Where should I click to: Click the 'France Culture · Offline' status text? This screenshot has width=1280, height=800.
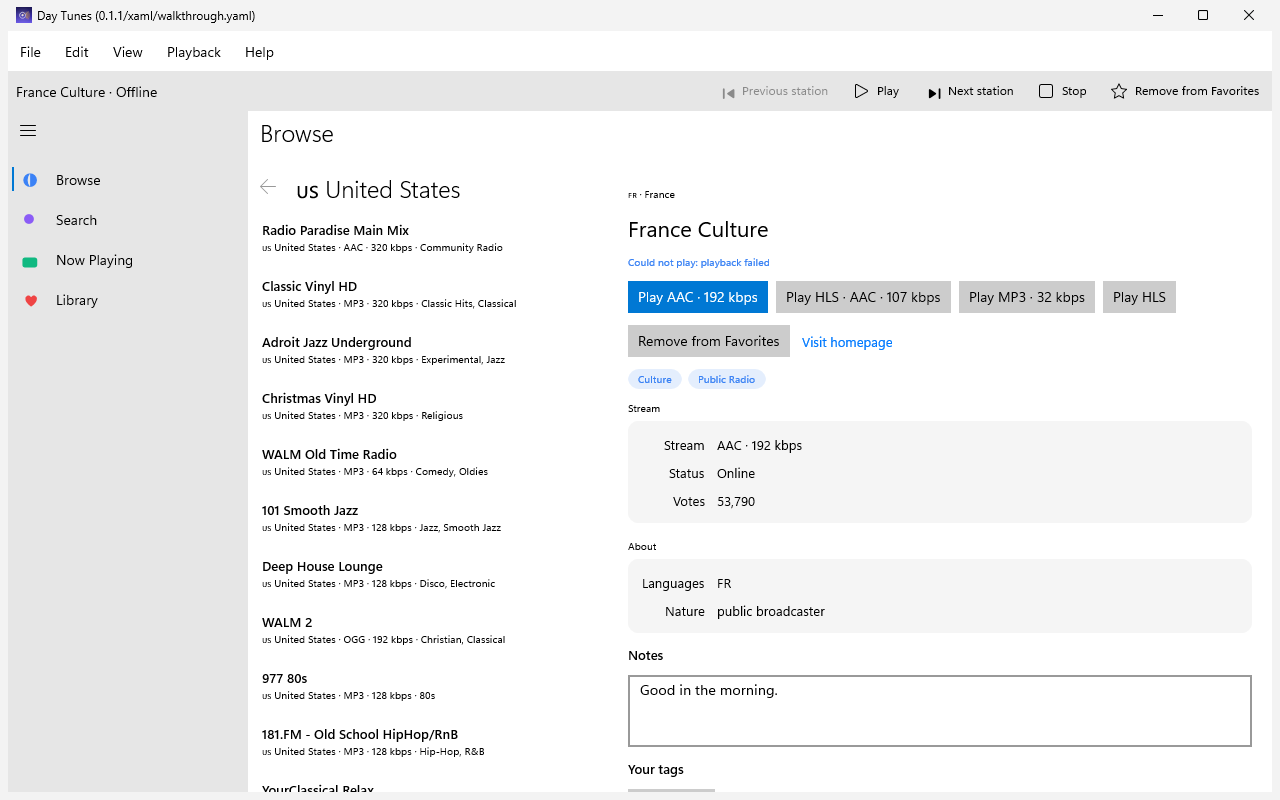click(87, 92)
